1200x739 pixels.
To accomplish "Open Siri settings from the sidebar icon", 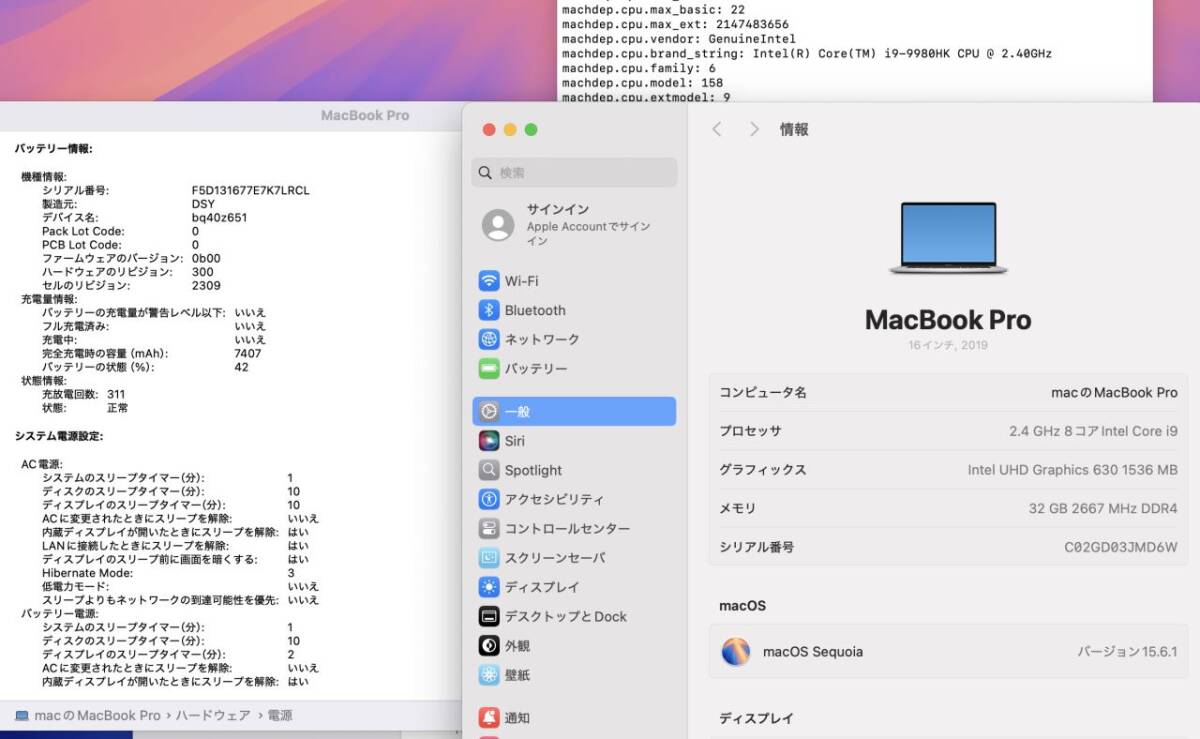I will click(489, 440).
